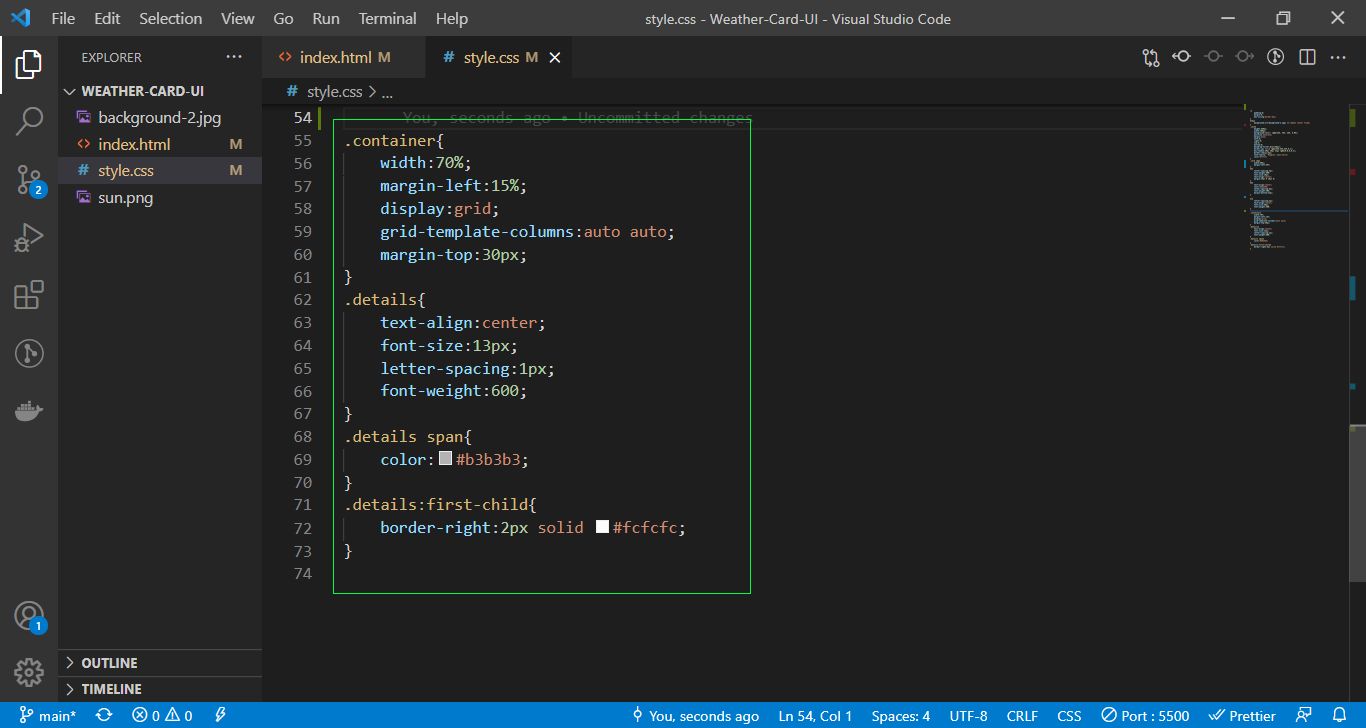Click the VS Code logo icon

[20, 18]
